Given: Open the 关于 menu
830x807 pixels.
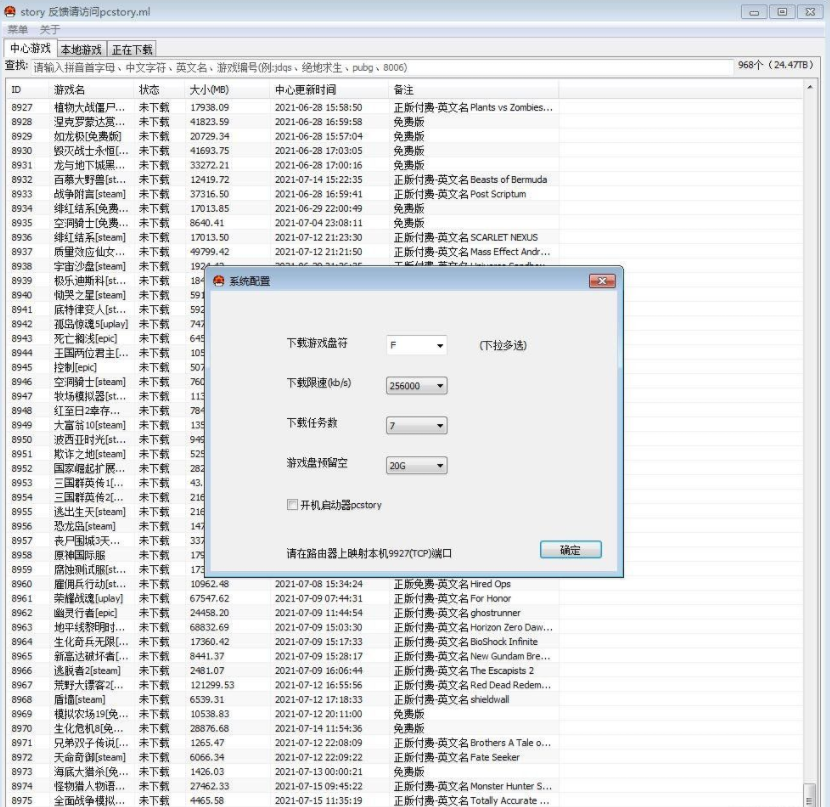Looking at the screenshot, I should click(x=50, y=30).
